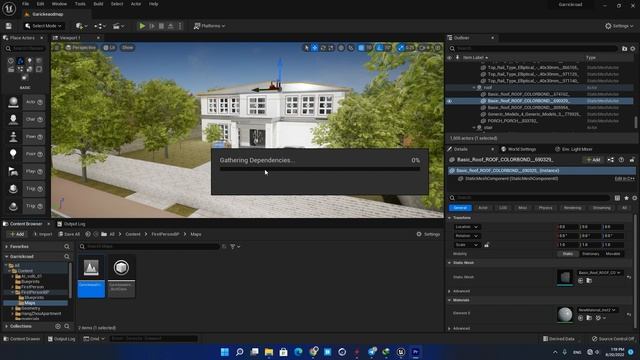Click the Details property matrix grid icon

617,198
